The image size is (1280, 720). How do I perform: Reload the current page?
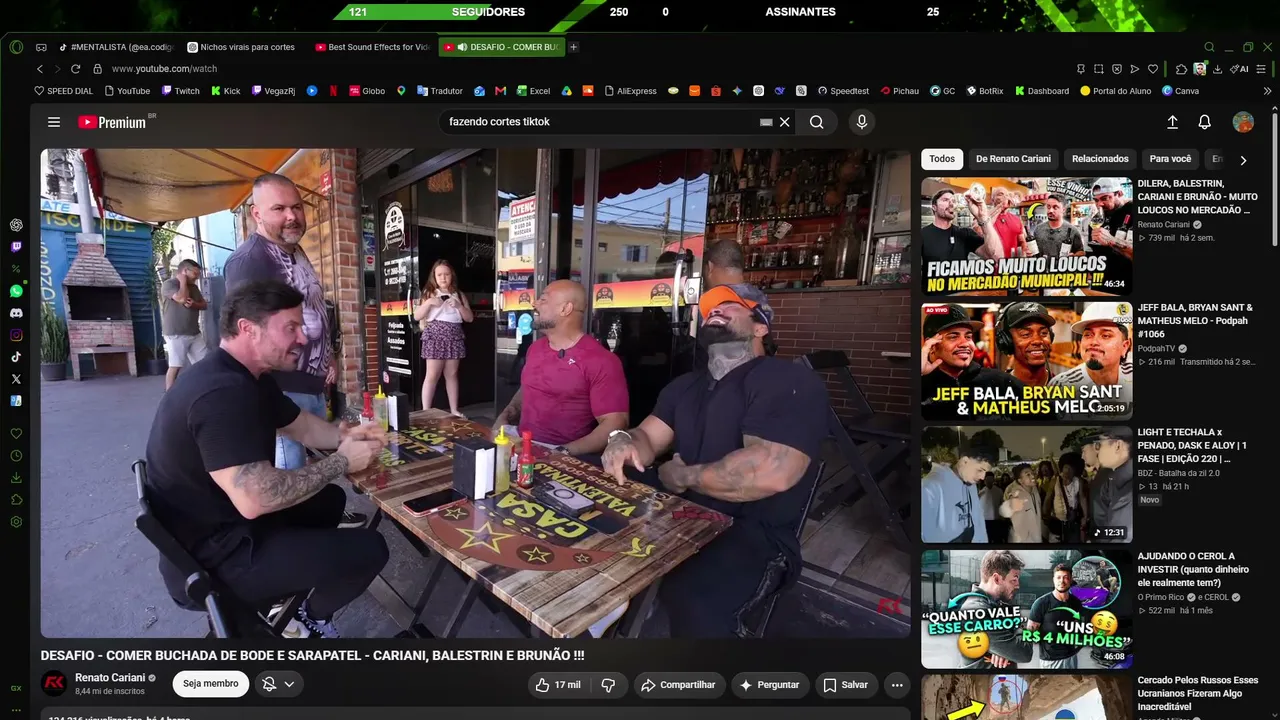[75, 69]
